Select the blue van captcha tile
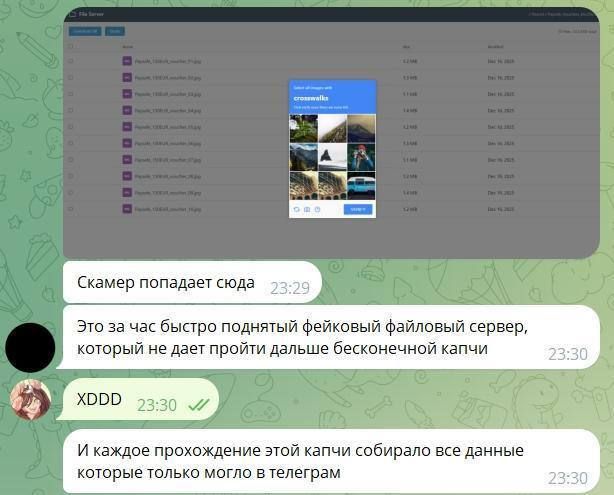This screenshot has width=614, height=495. point(361,186)
